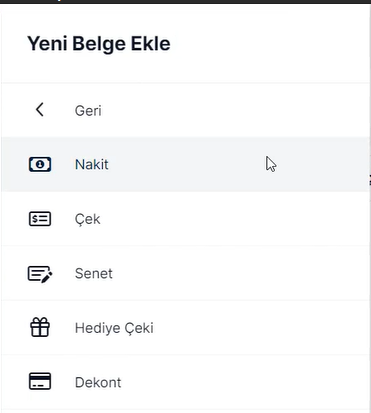Click empty space right of Çek label
Screen dimensions: 371x413
click(x=233, y=219)
